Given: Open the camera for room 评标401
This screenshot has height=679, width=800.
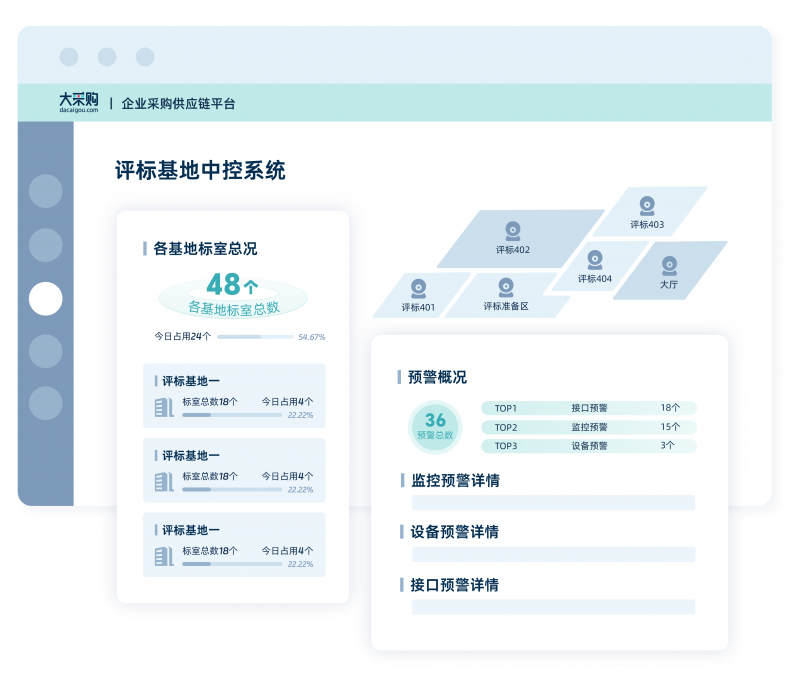Looking at the screenshot, I should point(418,288).
